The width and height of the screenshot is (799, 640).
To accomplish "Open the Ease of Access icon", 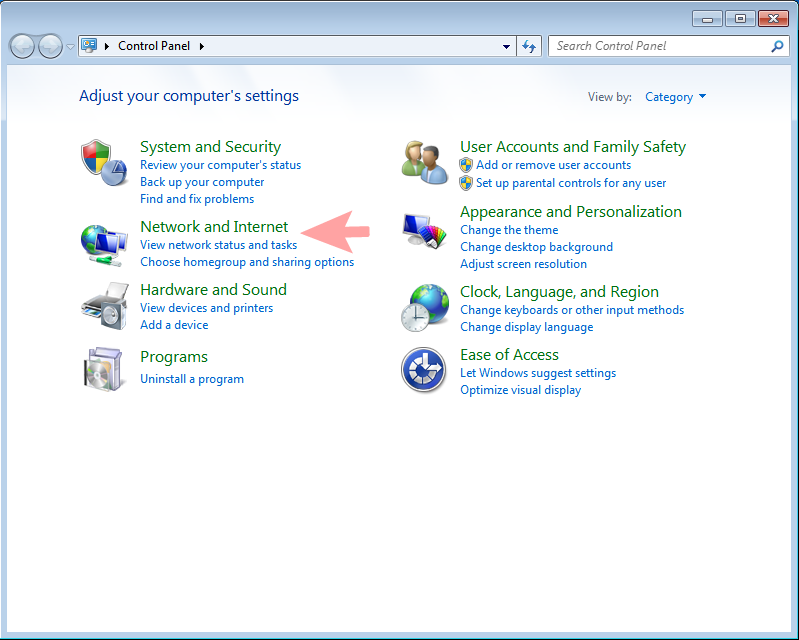I will click(x=423, y=370).
